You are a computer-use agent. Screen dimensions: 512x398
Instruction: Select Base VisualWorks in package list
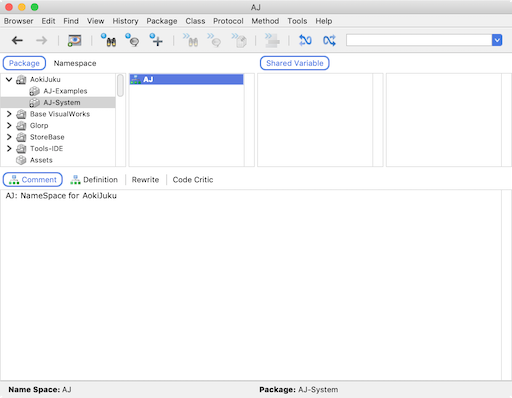pyautogui.click(x=58, y=114)
